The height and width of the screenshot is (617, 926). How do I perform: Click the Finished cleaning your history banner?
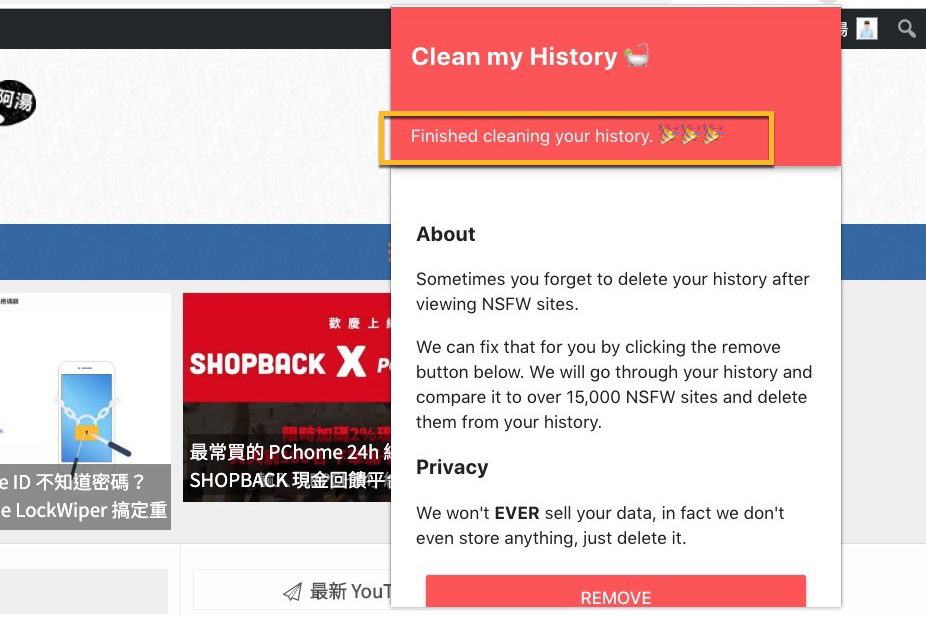(x=577, y=137)
